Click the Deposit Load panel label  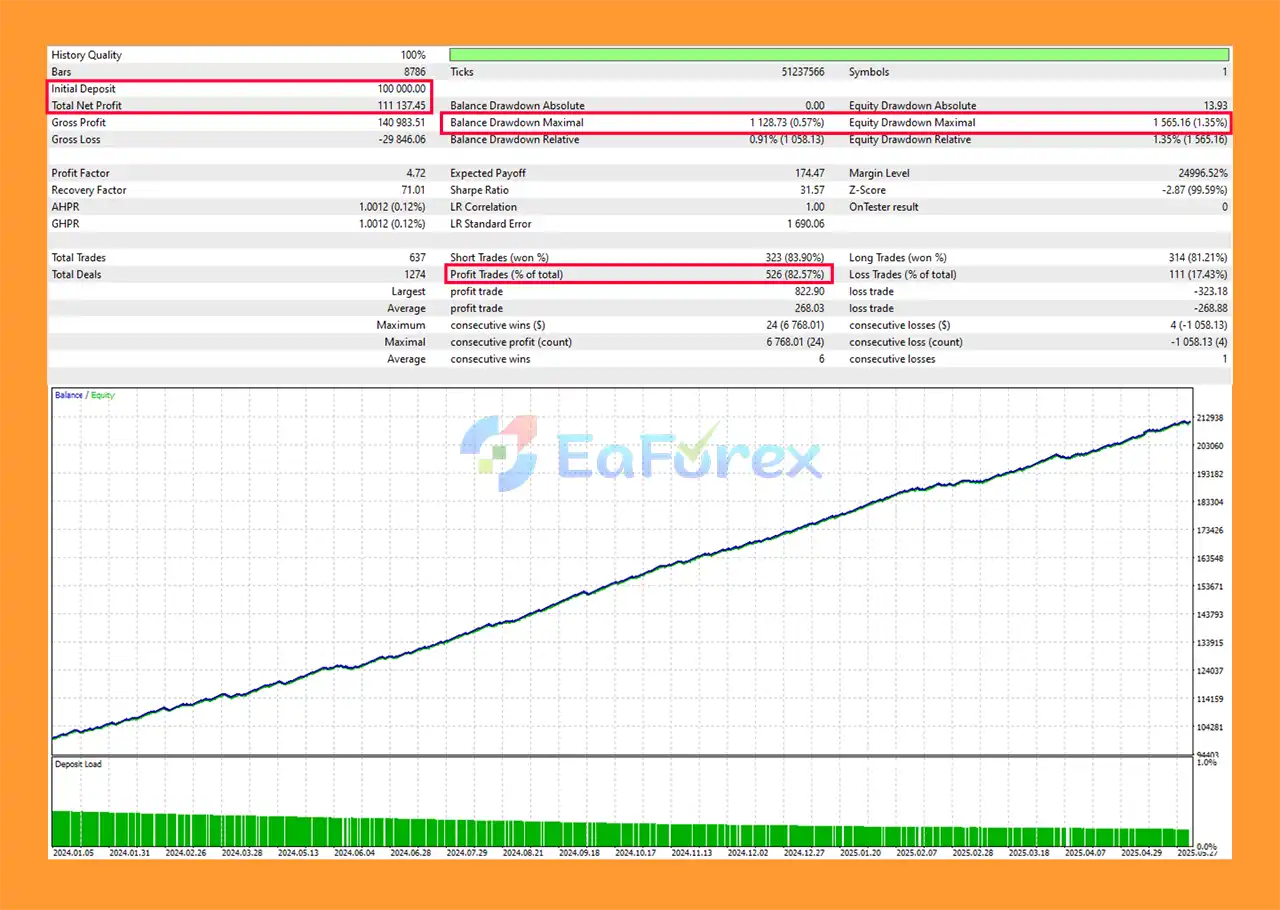point(77,764)
